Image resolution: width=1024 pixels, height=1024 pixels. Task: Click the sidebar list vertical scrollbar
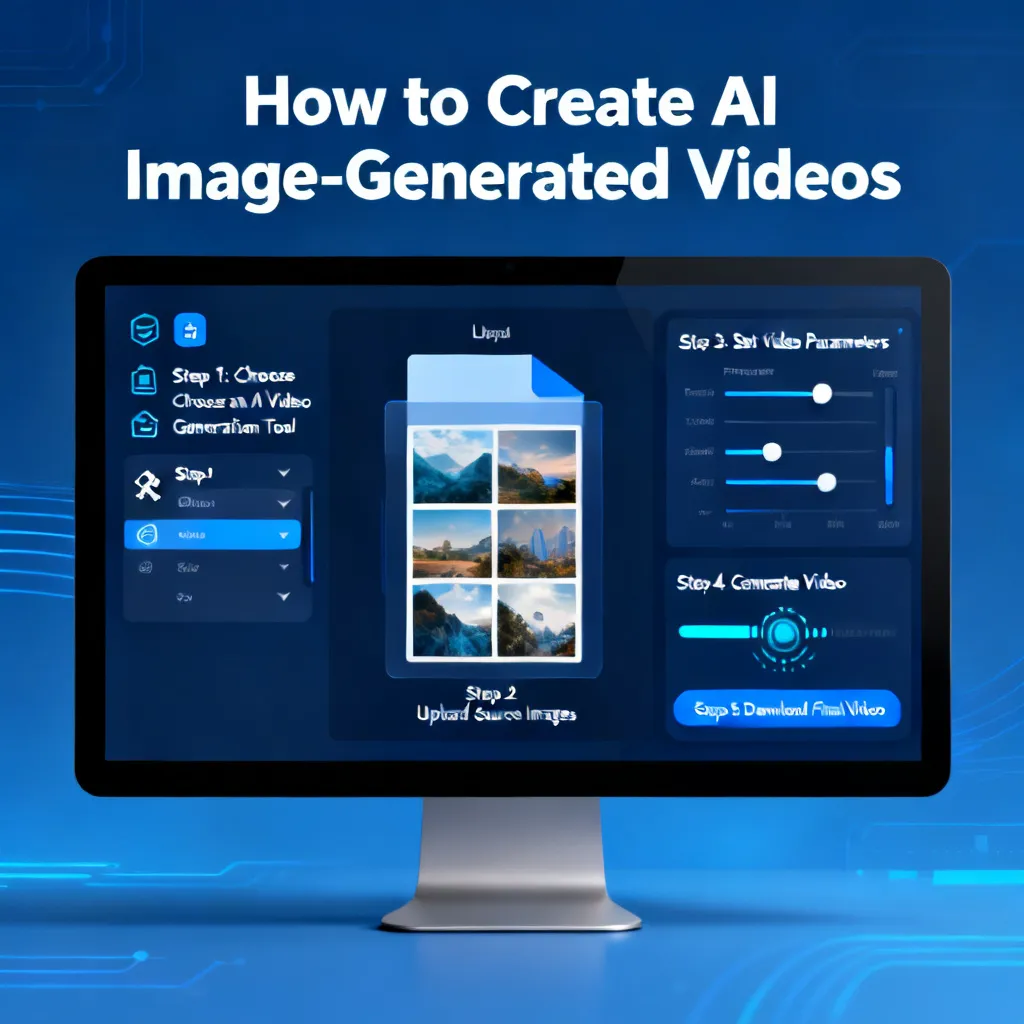tap(312, 536)
